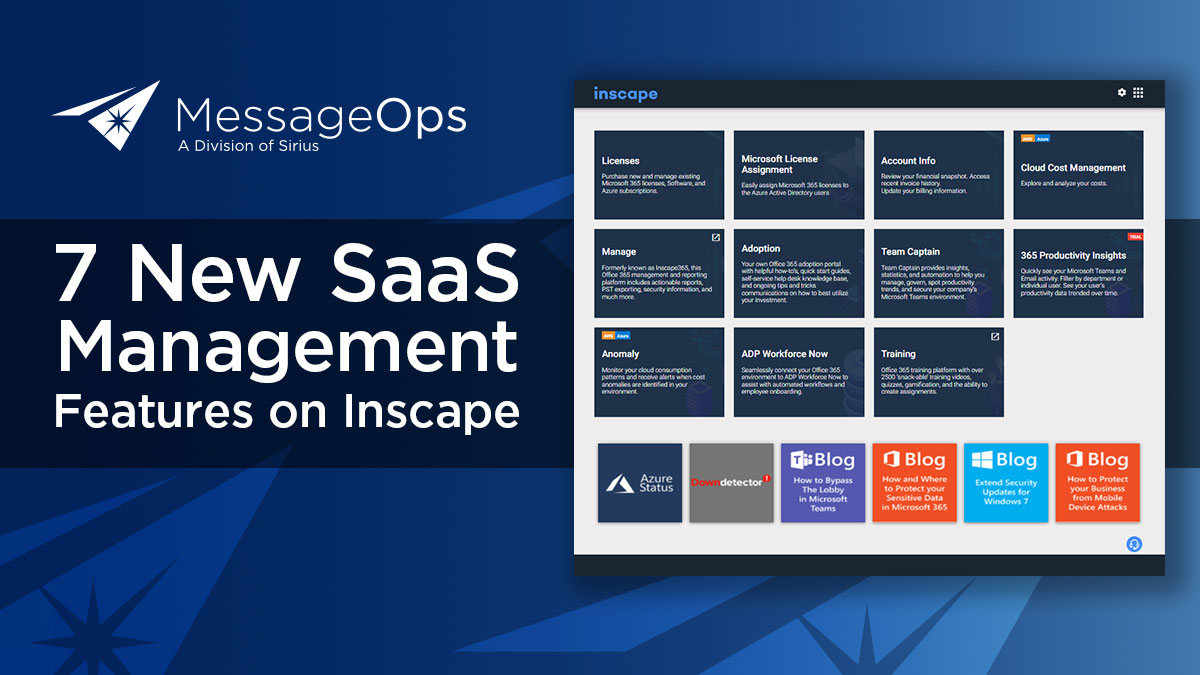Click the Windows icon on the Windows 7 blog tile
This screenshot has height=675, width=1200.
pos(983,460)
